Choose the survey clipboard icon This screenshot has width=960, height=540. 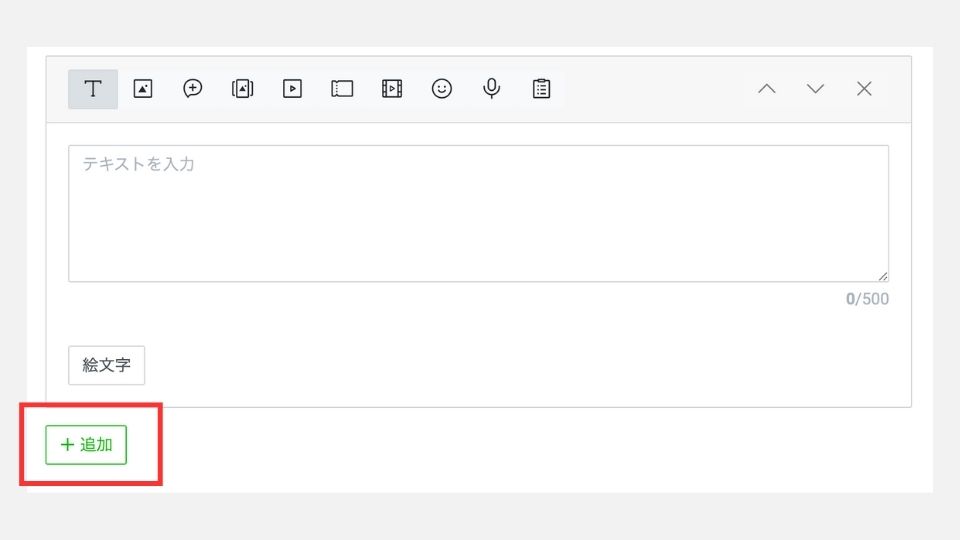[541, 89]
